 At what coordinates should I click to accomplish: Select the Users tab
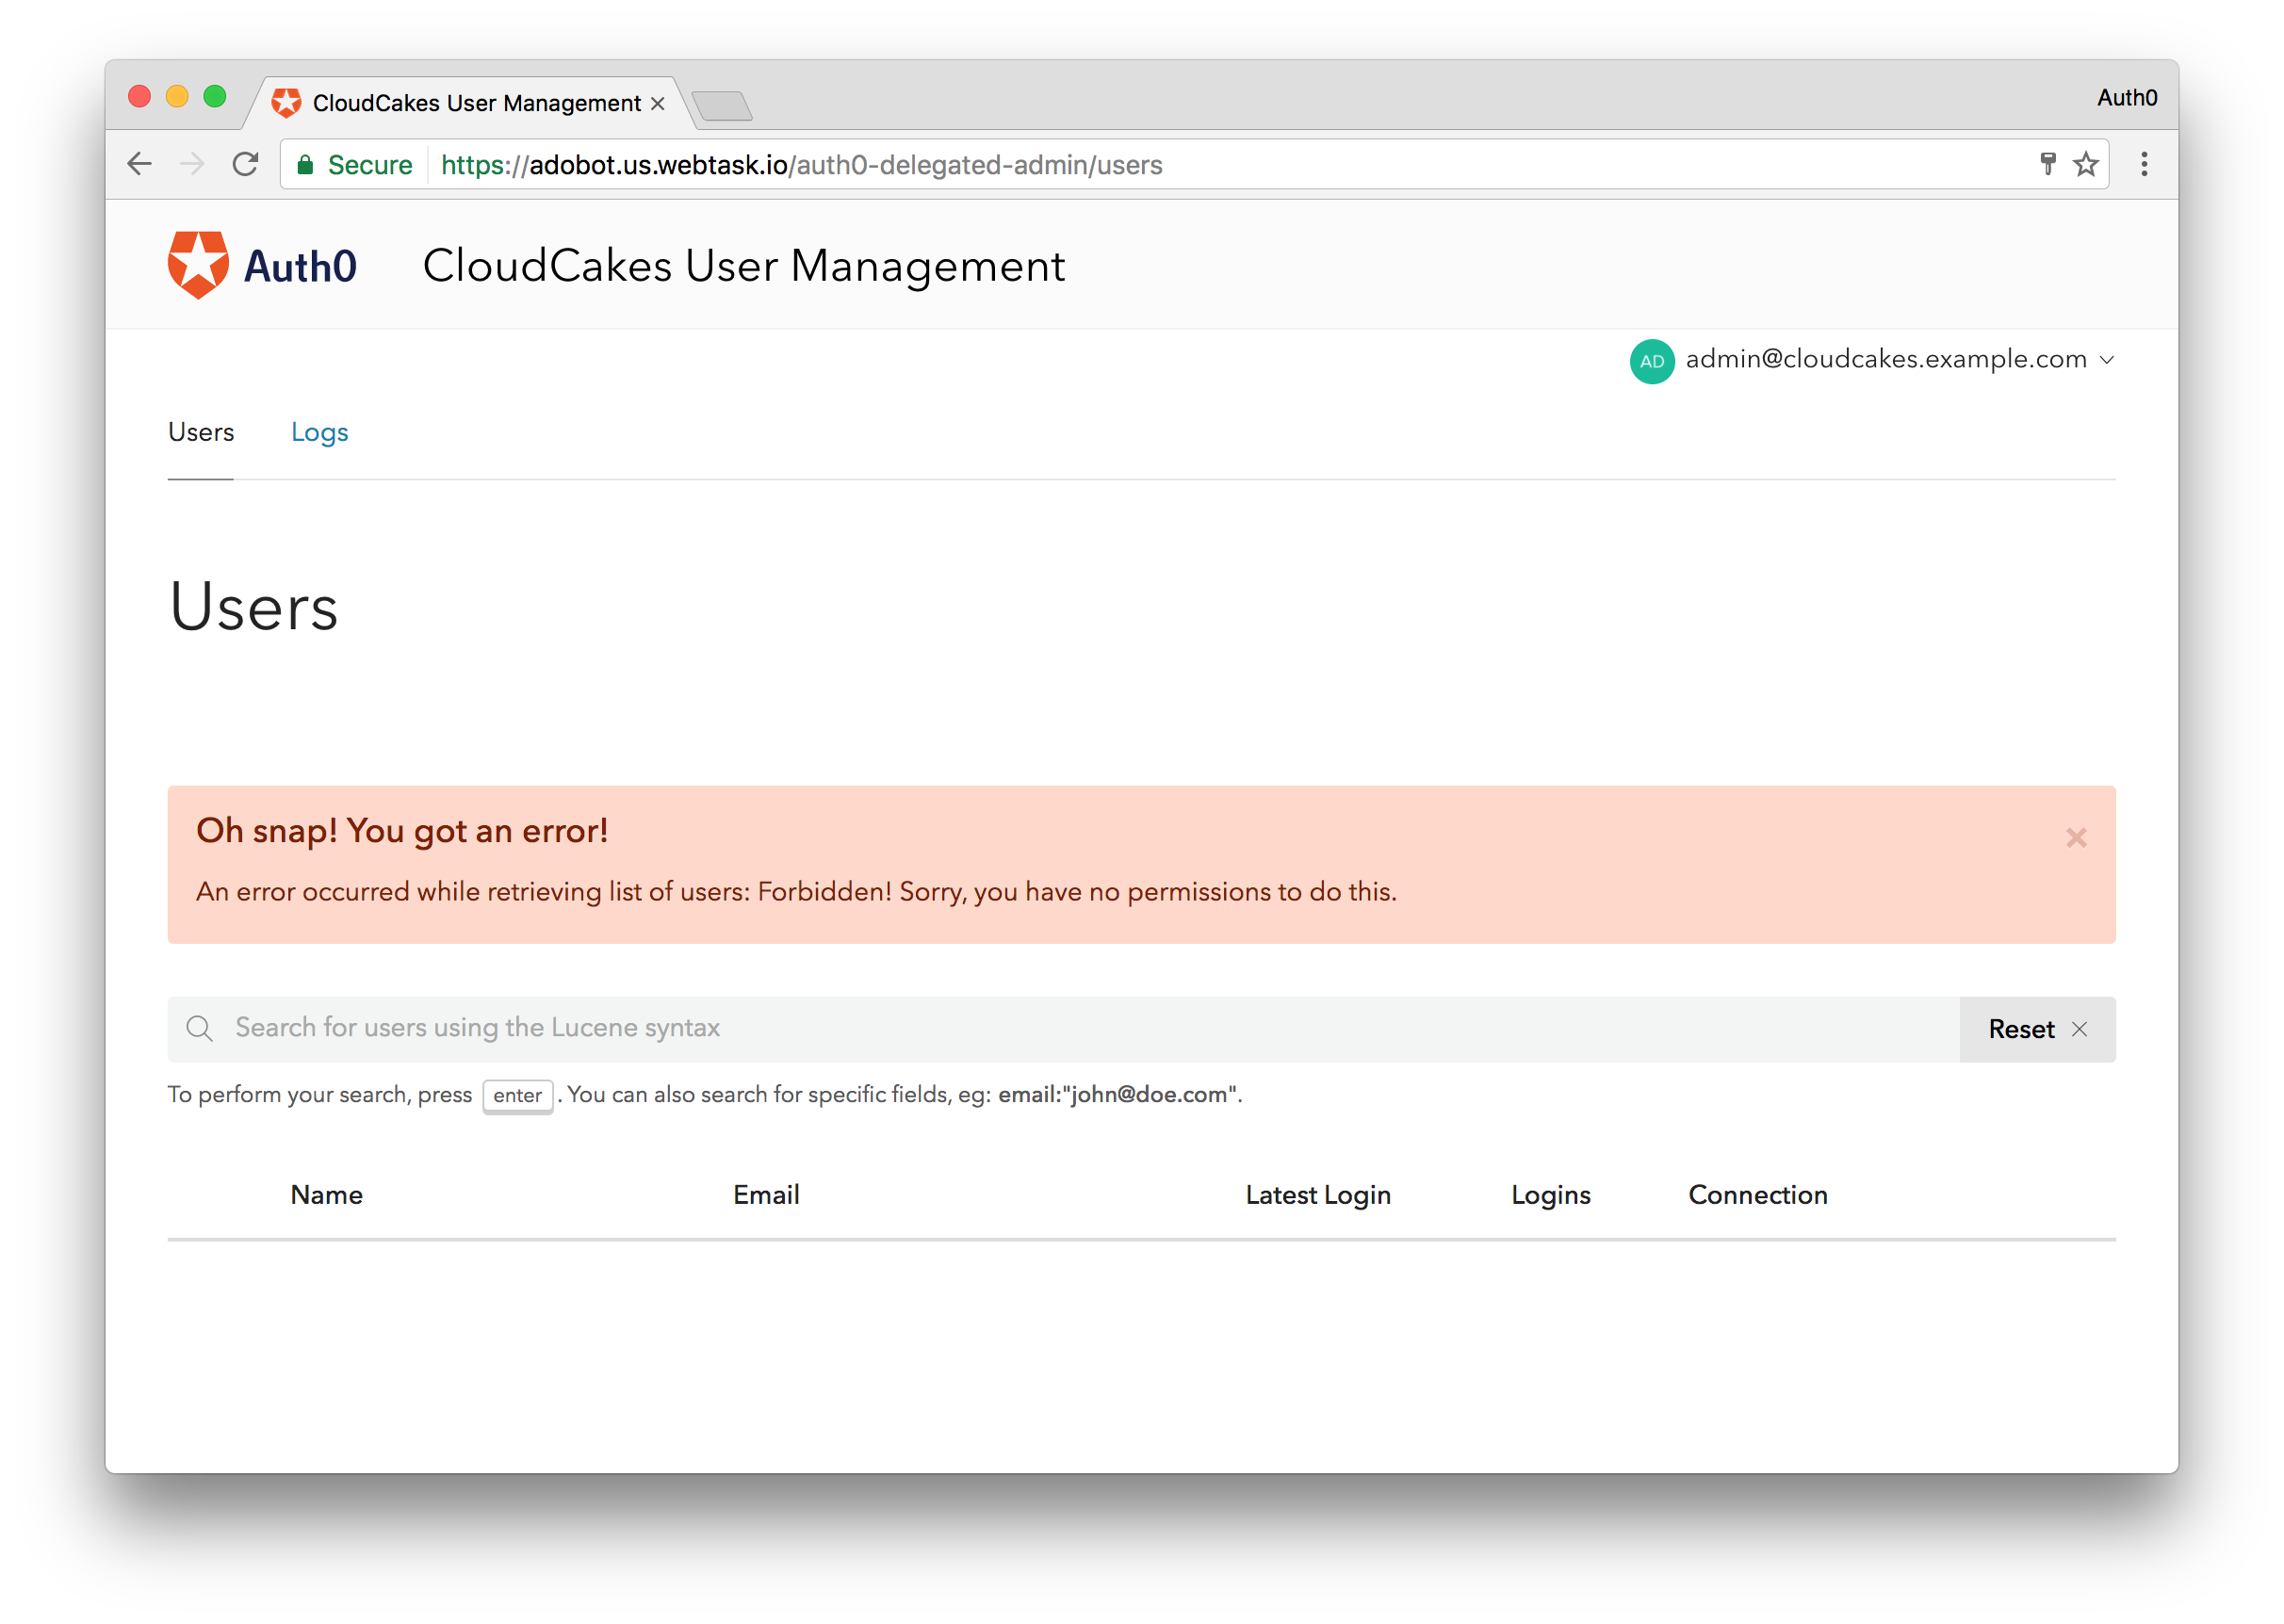click(201, 432)
